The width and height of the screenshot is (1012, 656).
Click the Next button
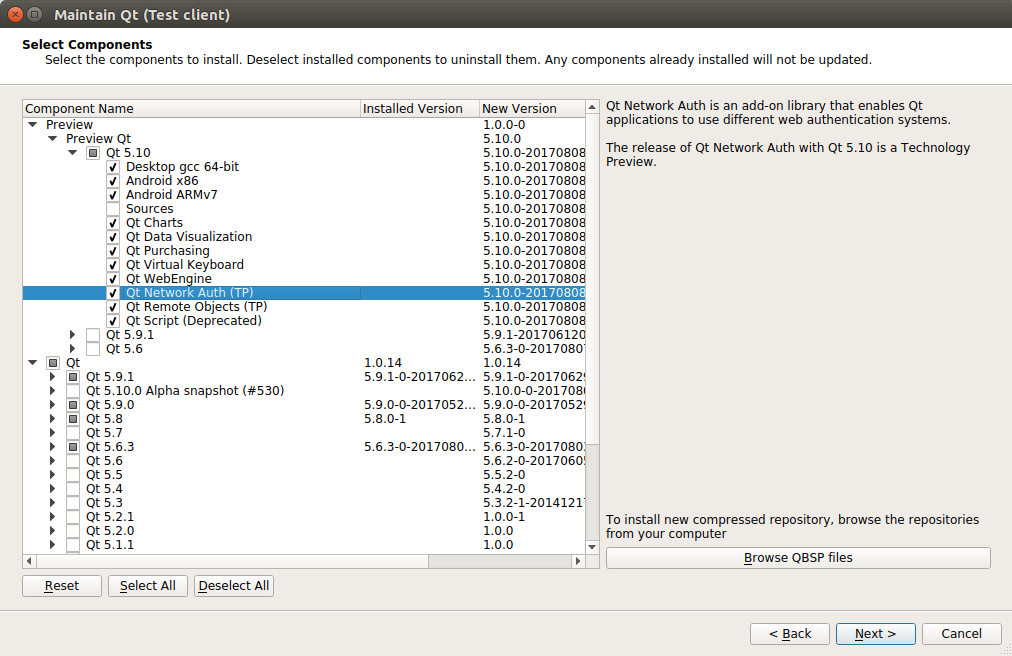pyautogui.click(x=875, y=633)
